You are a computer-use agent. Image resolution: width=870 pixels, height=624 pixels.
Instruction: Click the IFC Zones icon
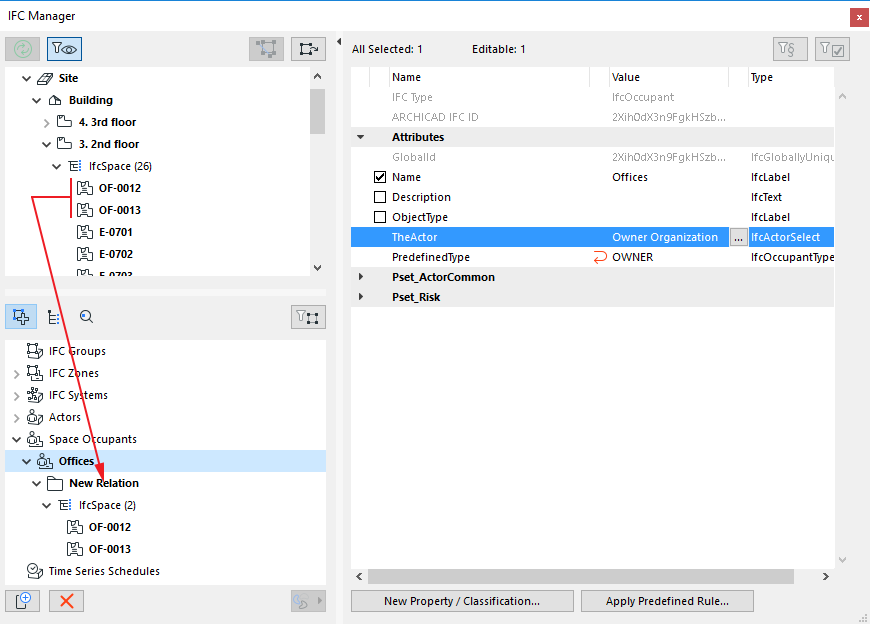pos(35,373)
